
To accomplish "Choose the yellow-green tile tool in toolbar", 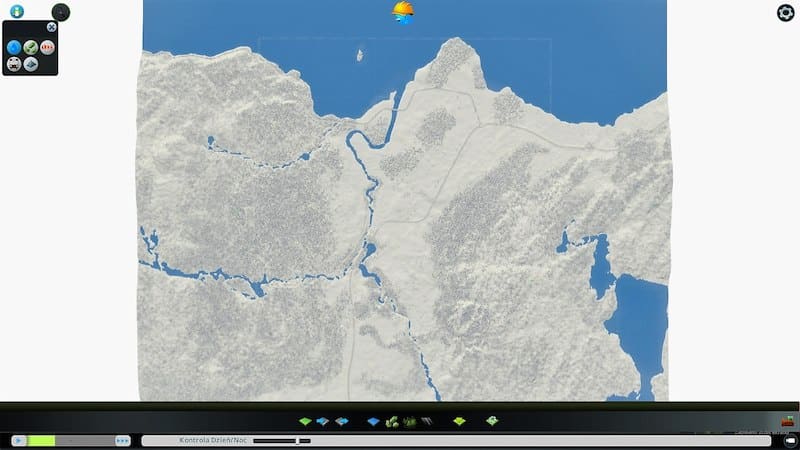I will coord(459,421).
